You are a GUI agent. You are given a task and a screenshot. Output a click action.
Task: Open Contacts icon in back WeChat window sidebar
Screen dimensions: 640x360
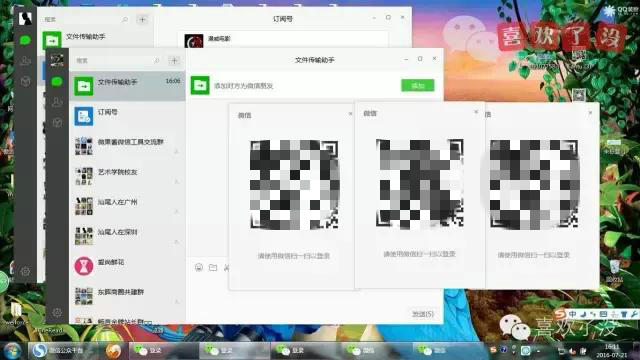(25, 61)
